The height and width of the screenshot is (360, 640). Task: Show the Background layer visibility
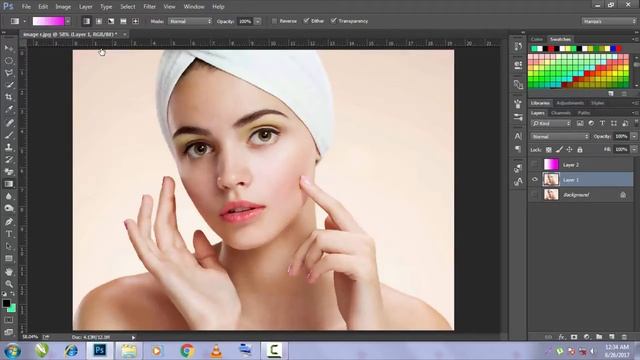pyautogui.click(x=535, y=195)
